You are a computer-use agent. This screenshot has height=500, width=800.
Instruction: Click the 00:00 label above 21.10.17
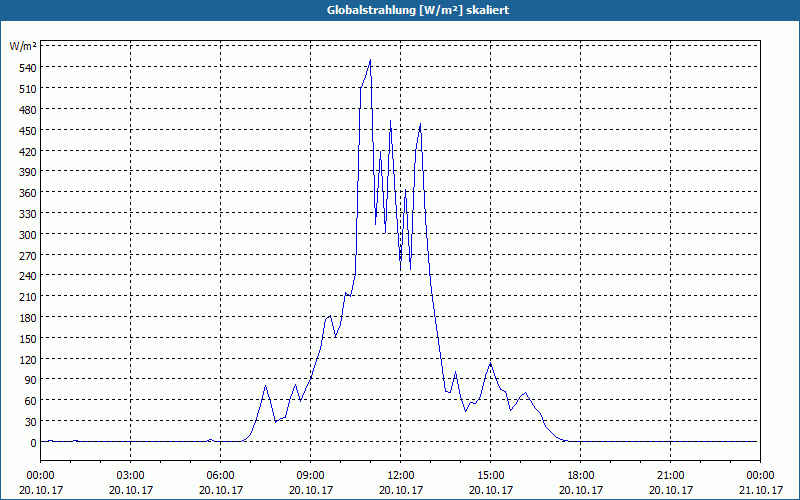(x=761, y=476)
